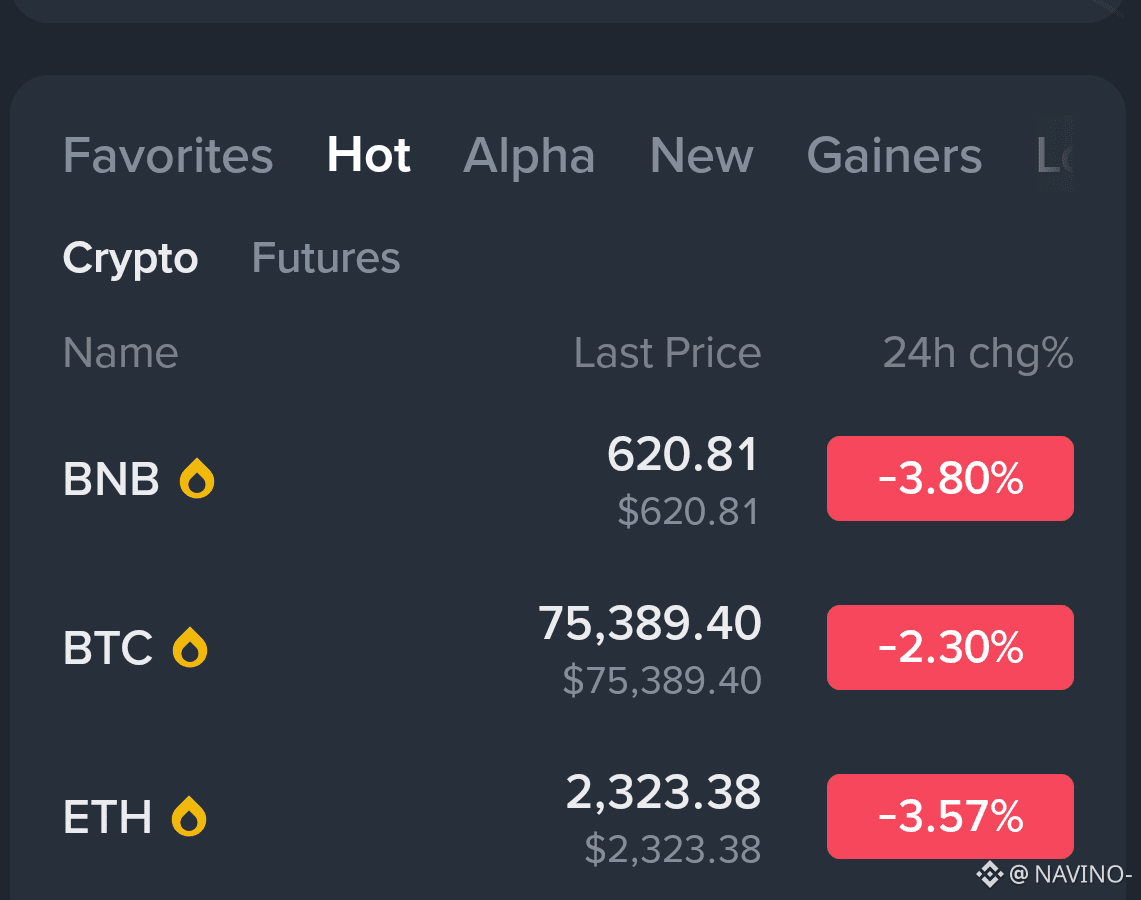Image resolution: width=1141 pixels, height=900 pixels.
Task: Sort by the Name column header
Action: (x=121, y=353)
